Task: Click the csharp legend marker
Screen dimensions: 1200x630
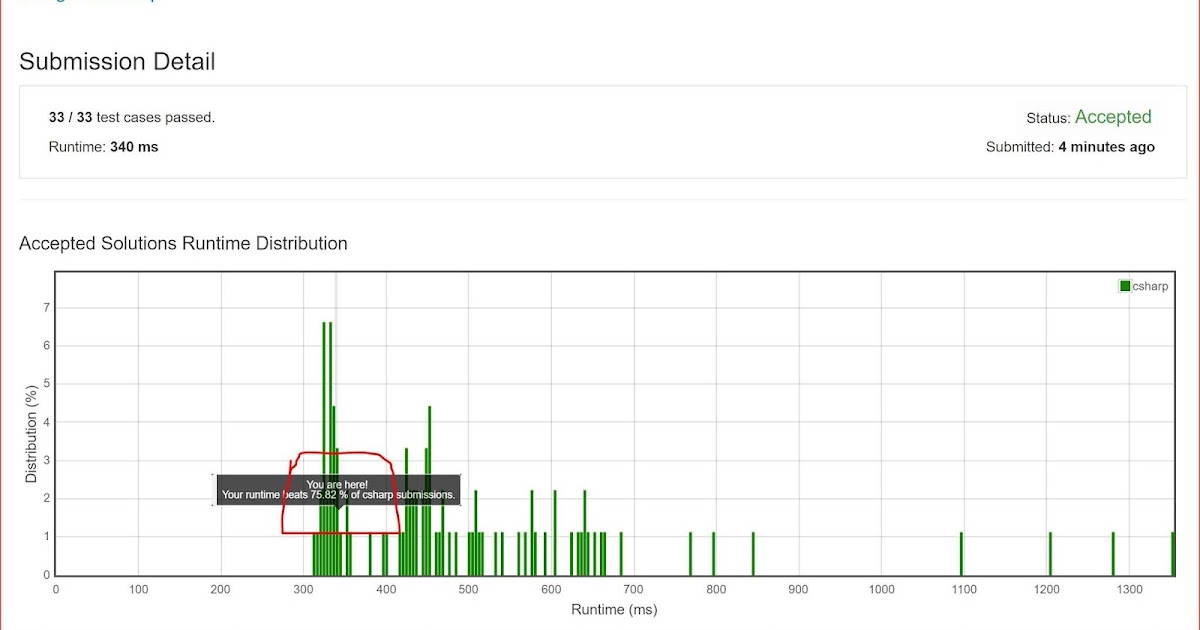Action: [x=1125, y=285]
